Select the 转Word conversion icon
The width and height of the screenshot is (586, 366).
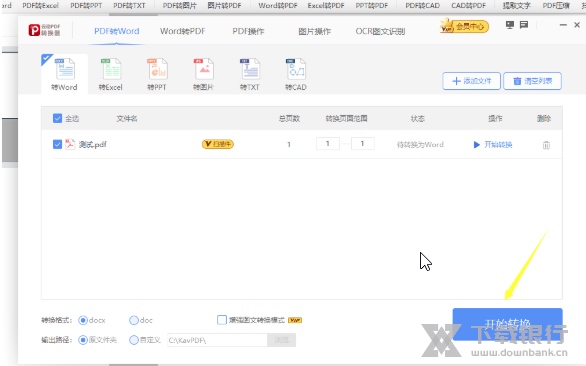tap(65, 74)
